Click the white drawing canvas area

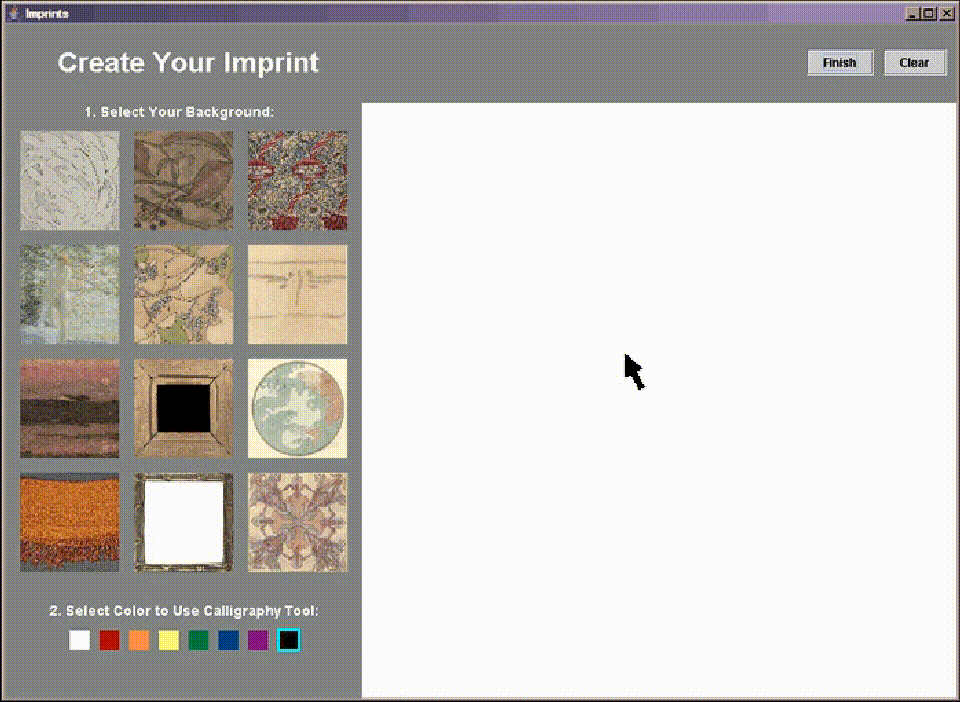(x=659, y=400)
